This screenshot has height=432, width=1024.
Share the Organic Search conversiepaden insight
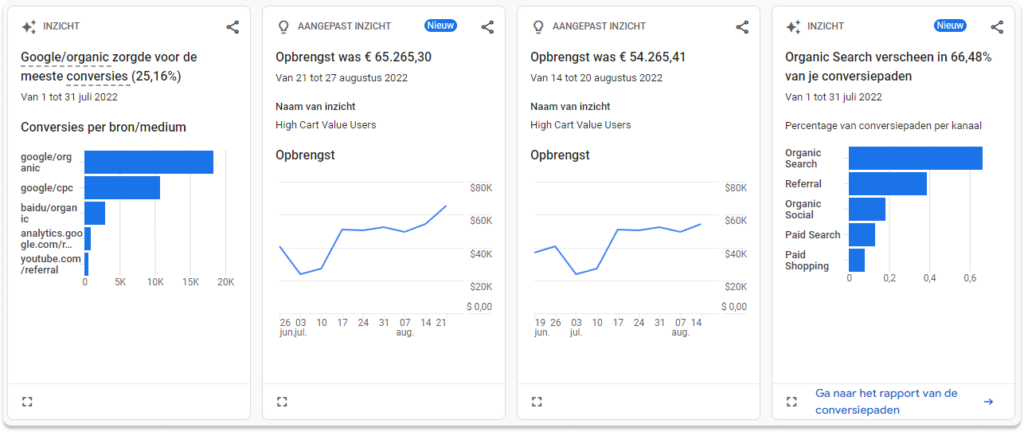(x=997, y=27)
